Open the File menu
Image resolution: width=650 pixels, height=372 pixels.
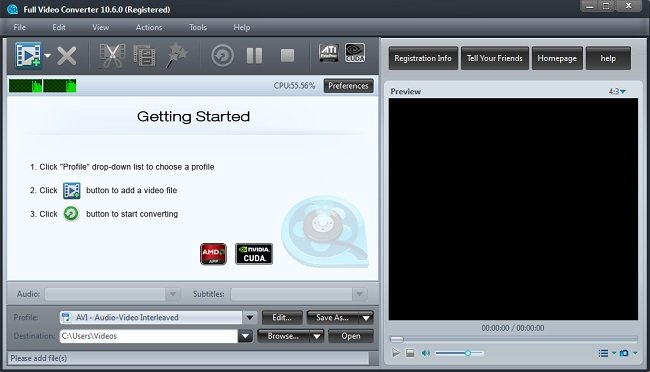[19, 27]
